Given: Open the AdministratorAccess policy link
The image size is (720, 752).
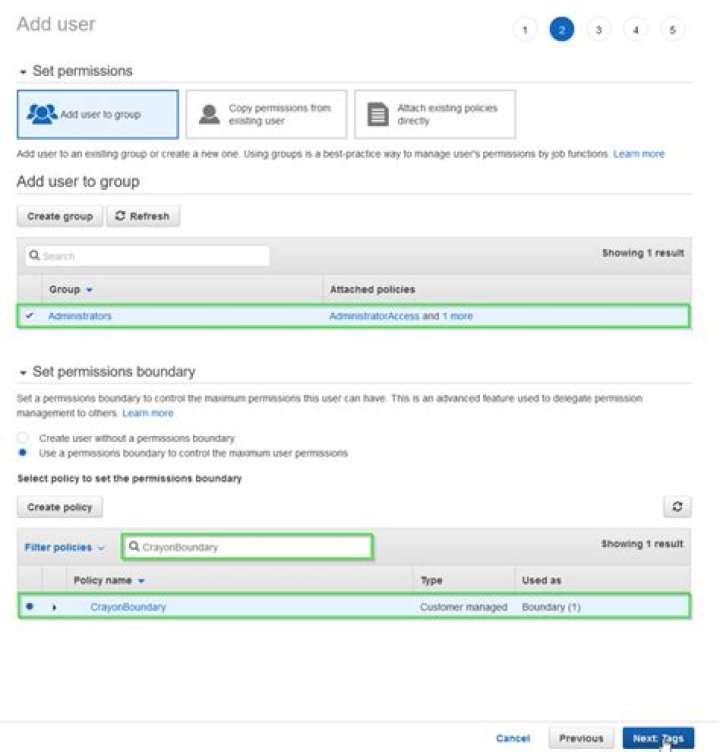Looking at the screenshot, I should [x=374, y=316].
